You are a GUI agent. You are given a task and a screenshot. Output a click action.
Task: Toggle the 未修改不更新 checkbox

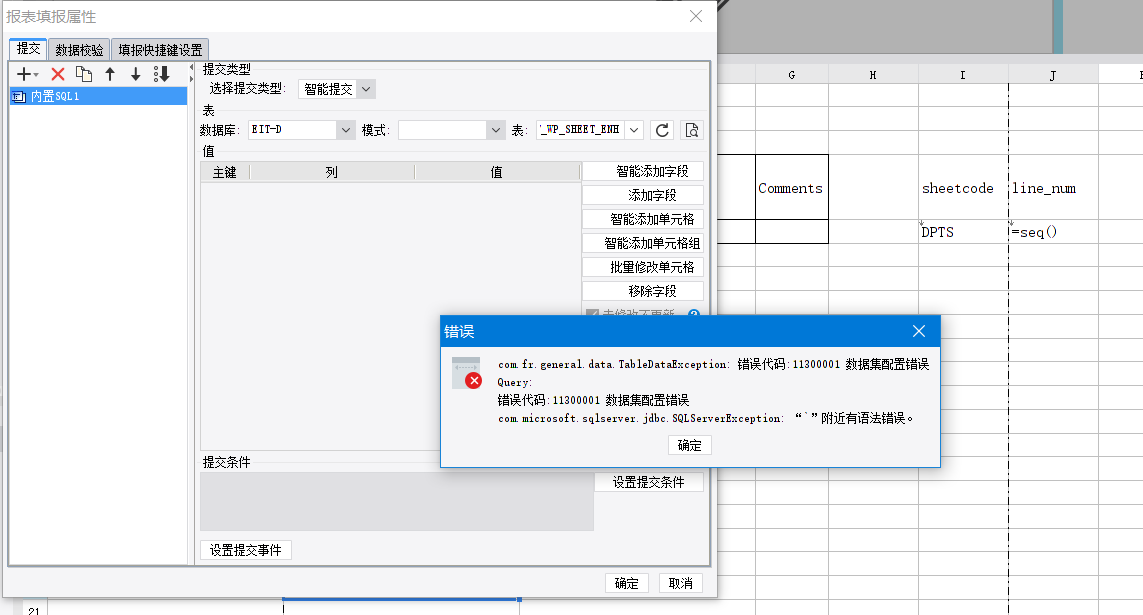(x=593, y=314)
